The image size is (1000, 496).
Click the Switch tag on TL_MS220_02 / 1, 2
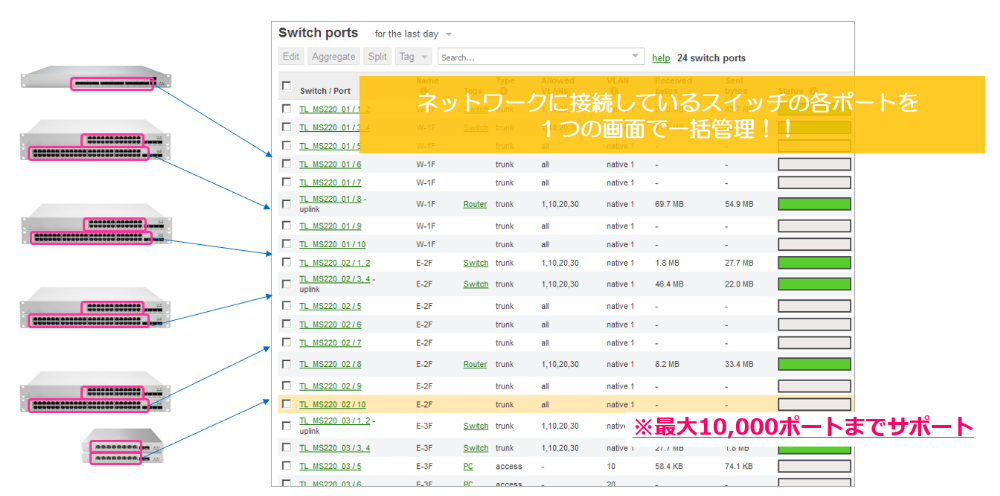[x=475, y=263]
